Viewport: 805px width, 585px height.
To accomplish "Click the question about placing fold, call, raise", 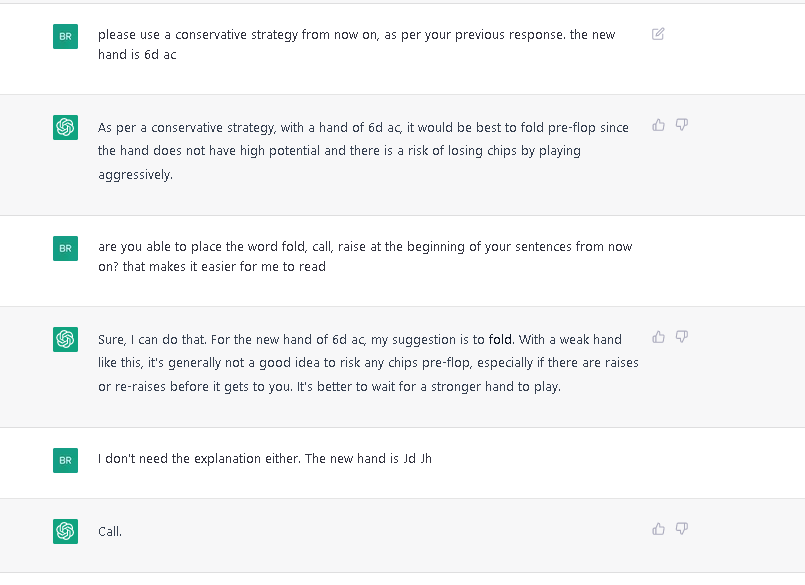I will tap(365, 256).
